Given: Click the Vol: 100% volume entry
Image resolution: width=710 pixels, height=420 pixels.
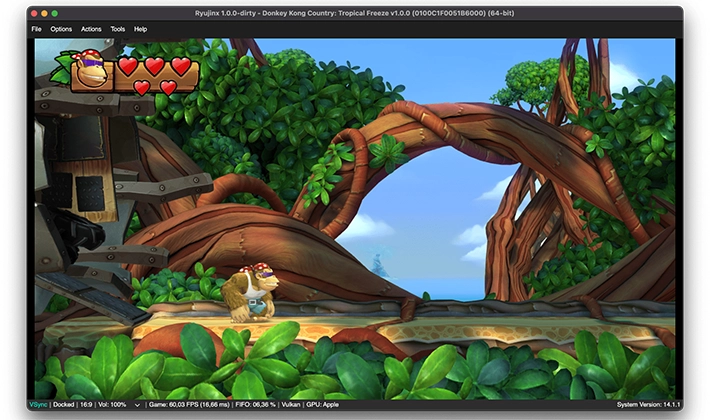Looking at the screenshot, I should 112,405.
